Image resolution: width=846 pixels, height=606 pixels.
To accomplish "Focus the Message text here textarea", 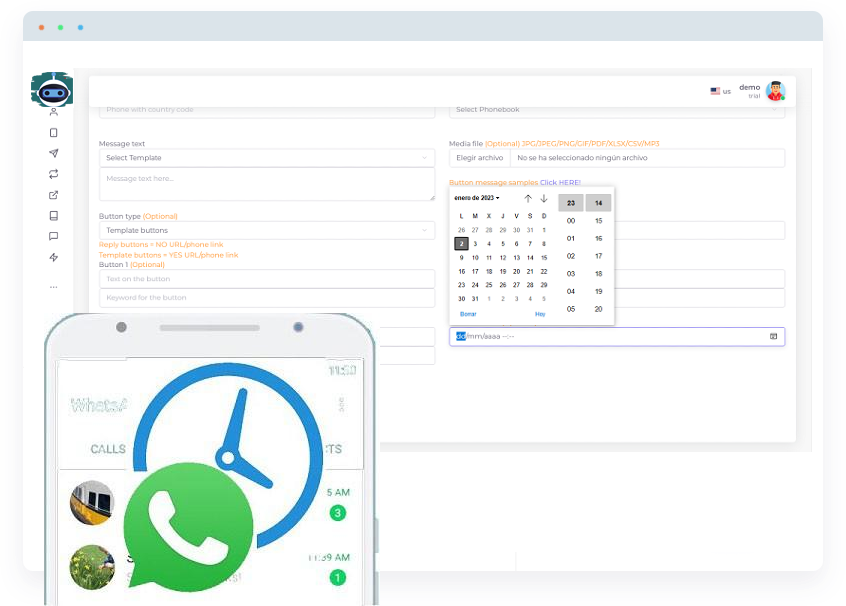I will point(267,184).
